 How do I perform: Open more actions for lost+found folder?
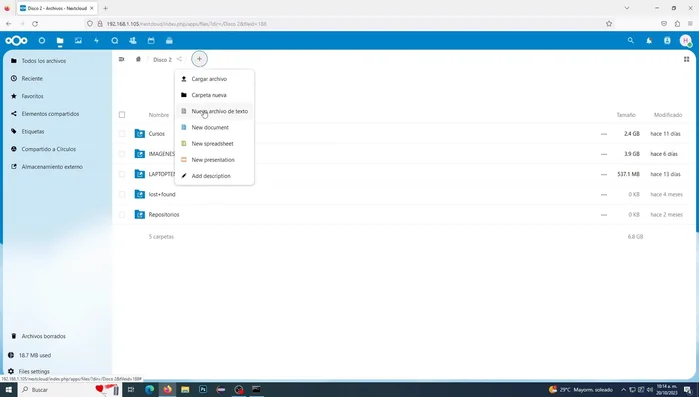(x=604, y=195)
